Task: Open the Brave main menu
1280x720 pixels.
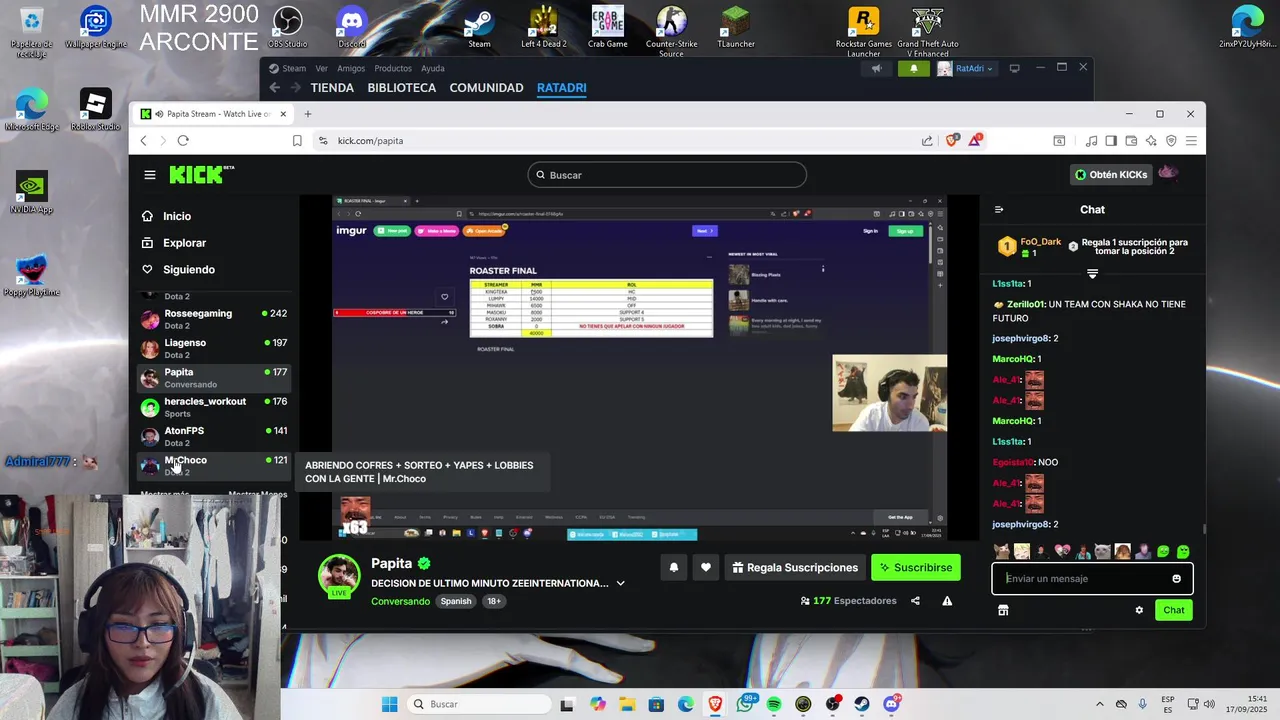Action: coord(1191,141)
